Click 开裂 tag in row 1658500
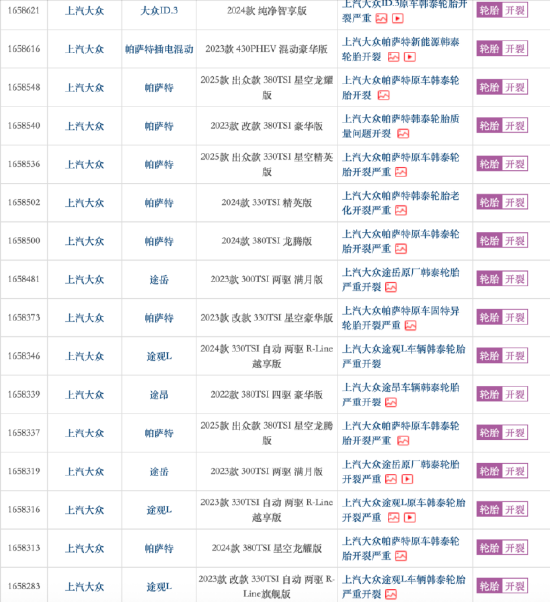Image resolution: width=550 pixels, height=602 pixels. [x=515, y=241]
